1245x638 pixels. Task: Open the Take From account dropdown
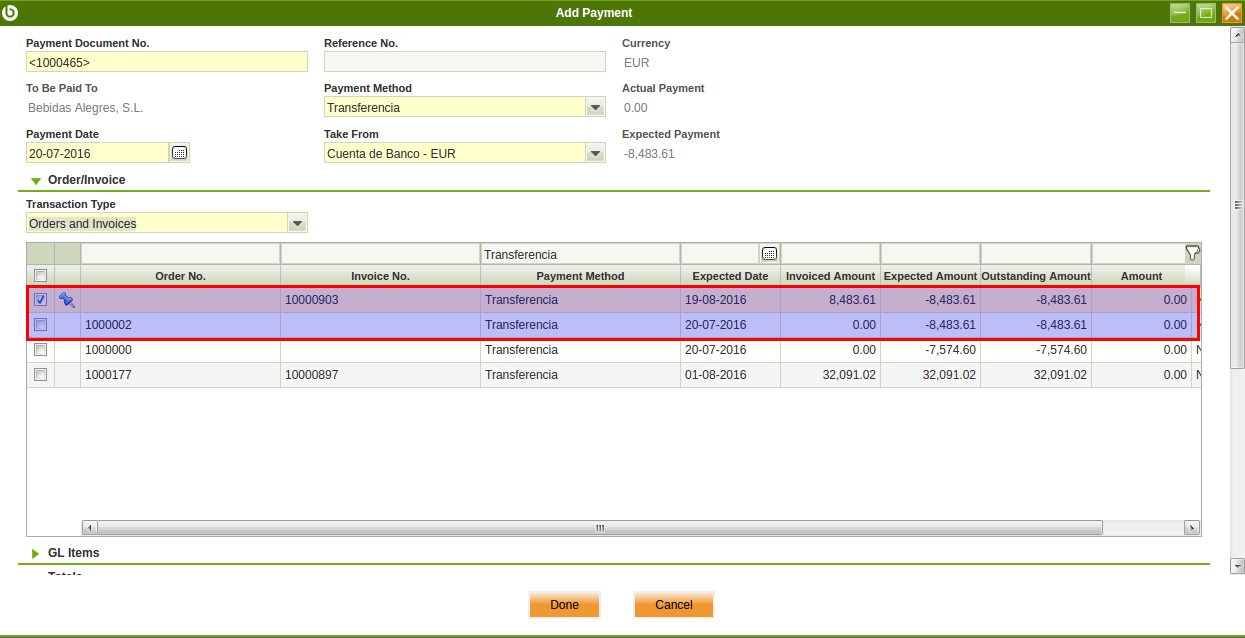595,154
